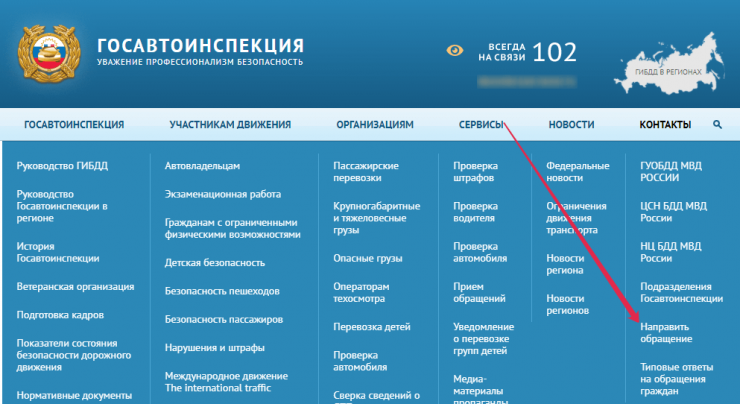The height and width of the screenshot is (404, 740).
Task: Open Безопасность пассажиров link
Action: pyautogui.click(x=224, y=319)
